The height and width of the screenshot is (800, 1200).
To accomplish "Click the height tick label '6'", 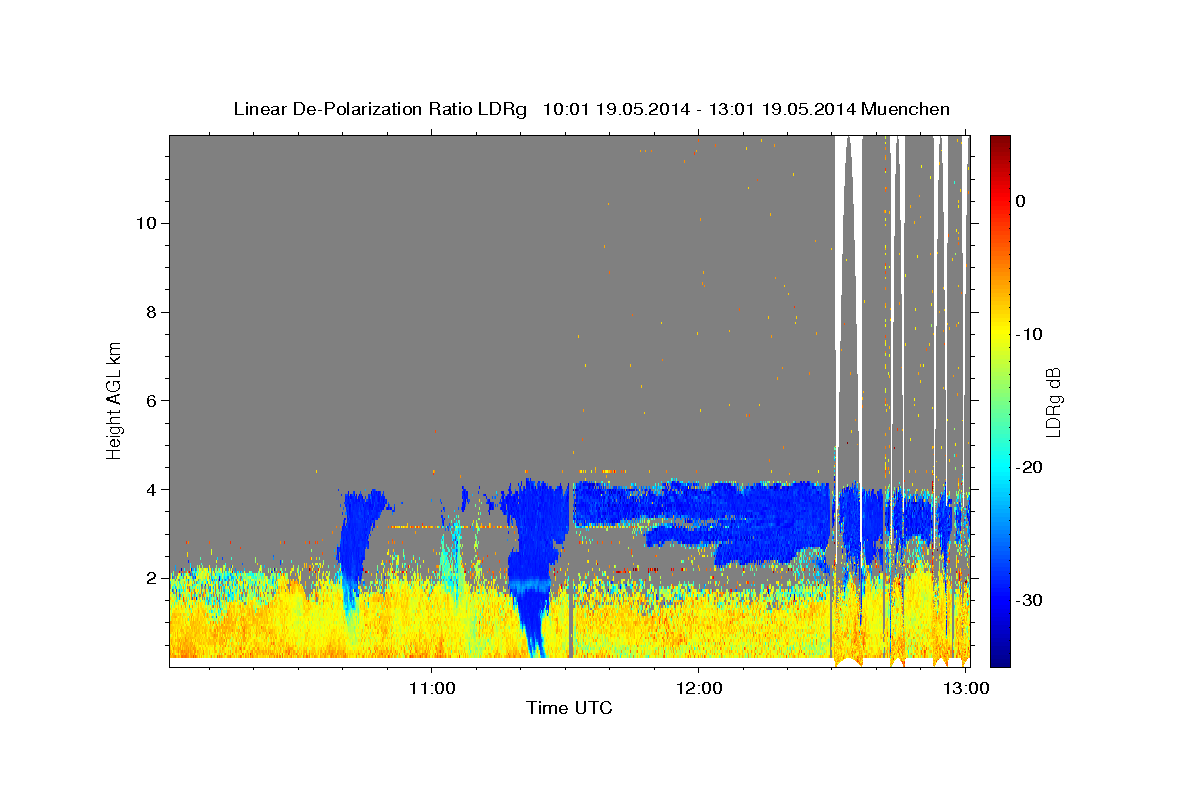I will click(151, 400).
